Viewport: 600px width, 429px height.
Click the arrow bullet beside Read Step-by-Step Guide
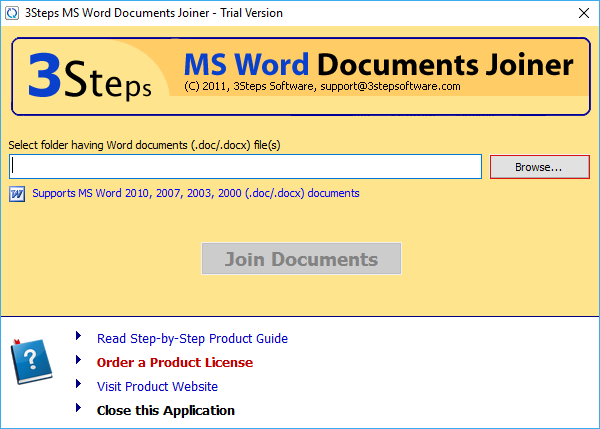pos(78,336)
